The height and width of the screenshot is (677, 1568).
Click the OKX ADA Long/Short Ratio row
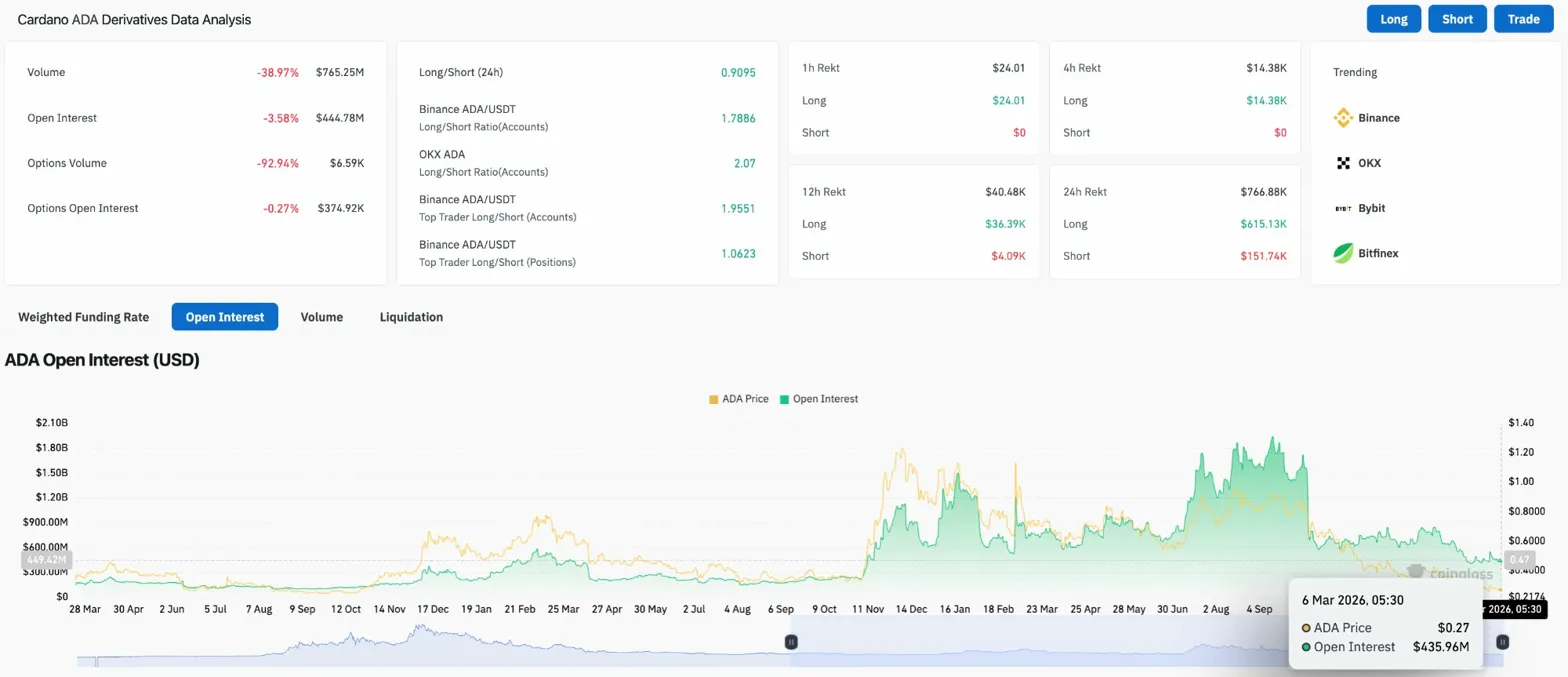click(x=587, y=163)
